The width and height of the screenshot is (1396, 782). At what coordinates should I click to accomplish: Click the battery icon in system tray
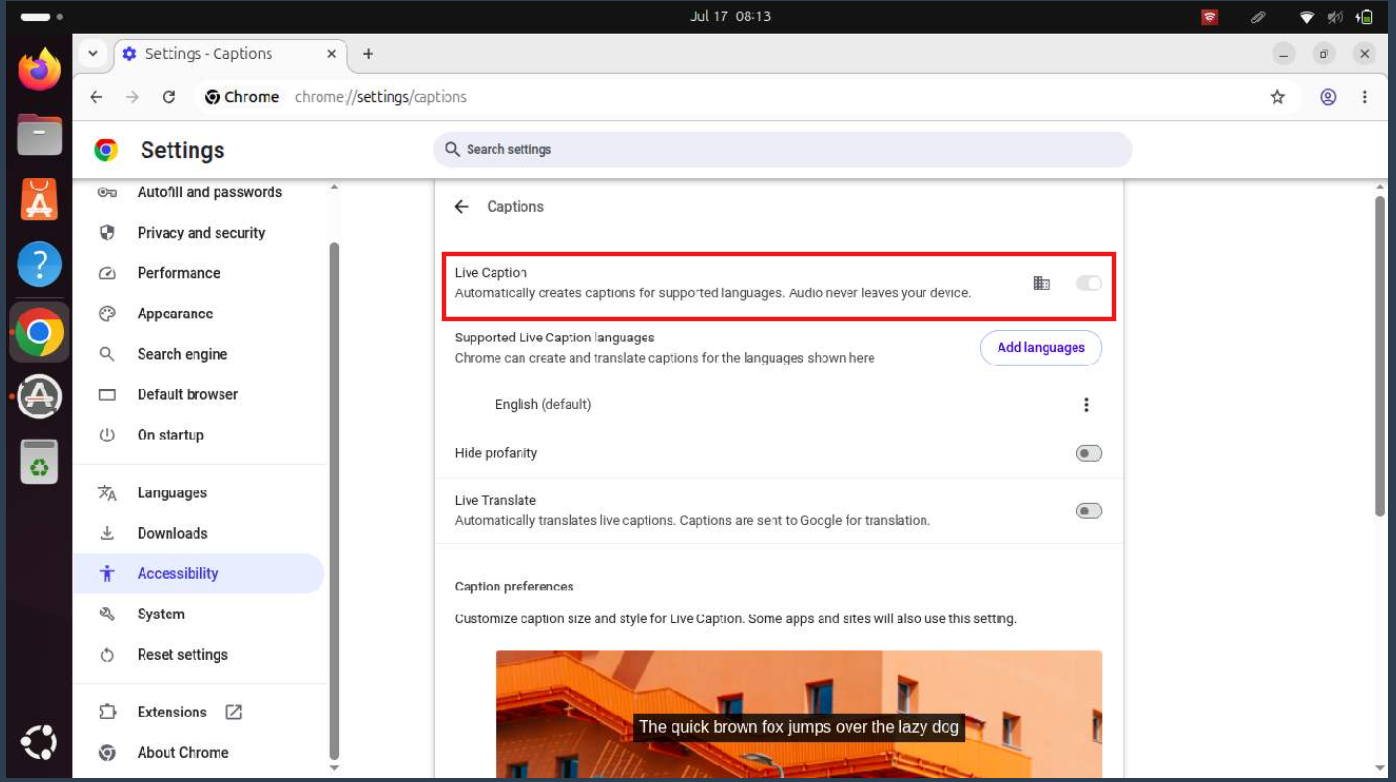coord(1364,17)
